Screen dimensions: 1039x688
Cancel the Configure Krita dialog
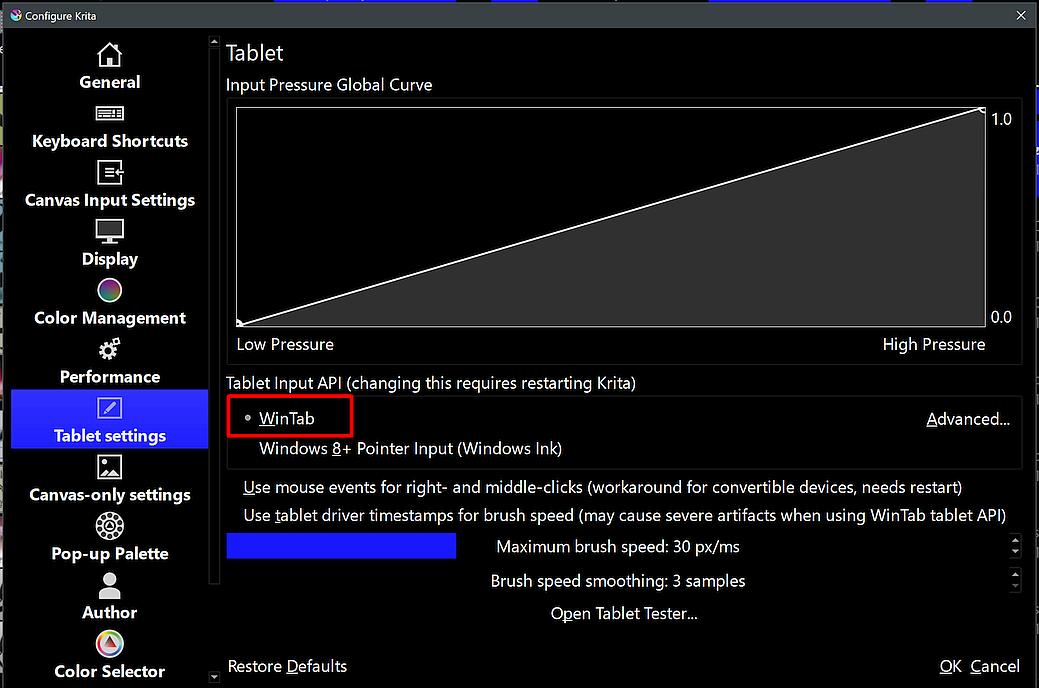(995, 666)
